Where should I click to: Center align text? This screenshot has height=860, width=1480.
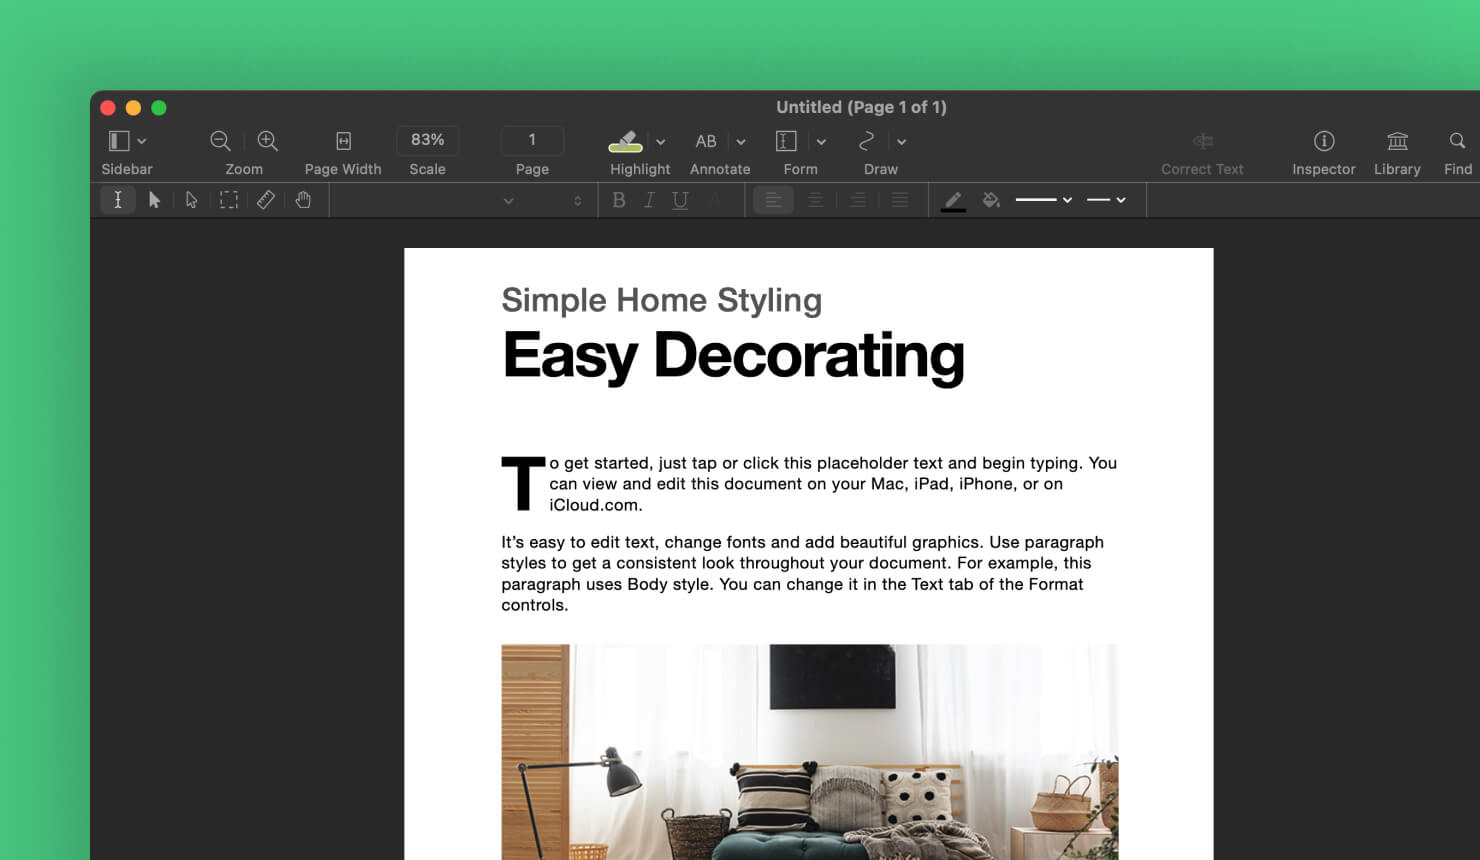(816, 200)
